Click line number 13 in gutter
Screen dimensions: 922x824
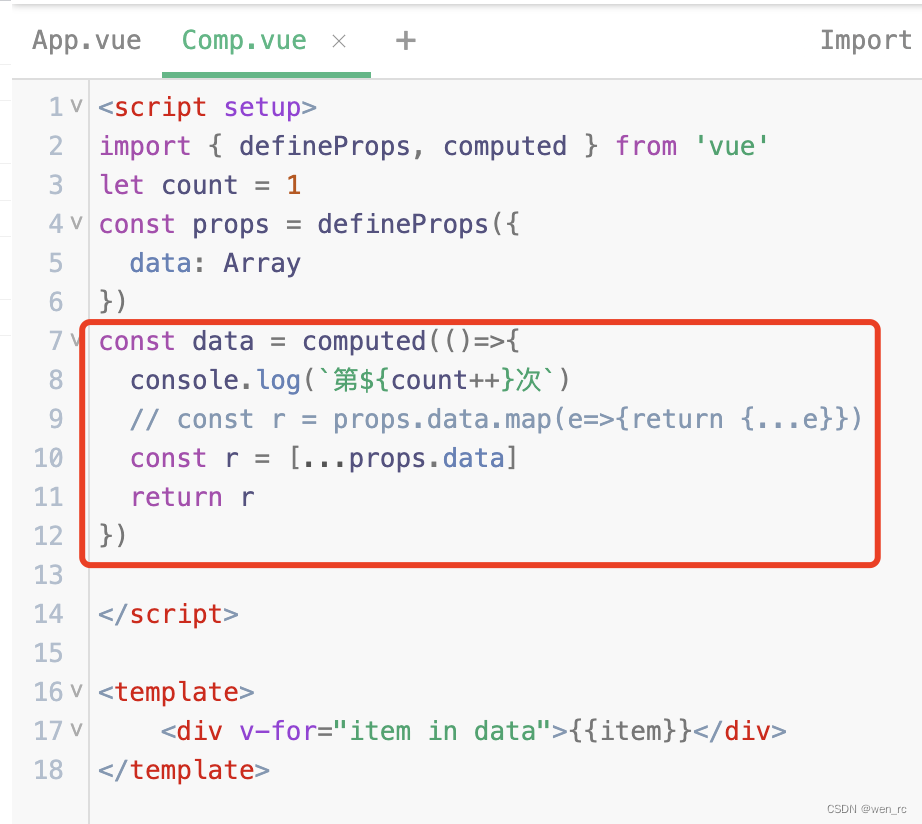pyautogui.click(x=48, y=575)
